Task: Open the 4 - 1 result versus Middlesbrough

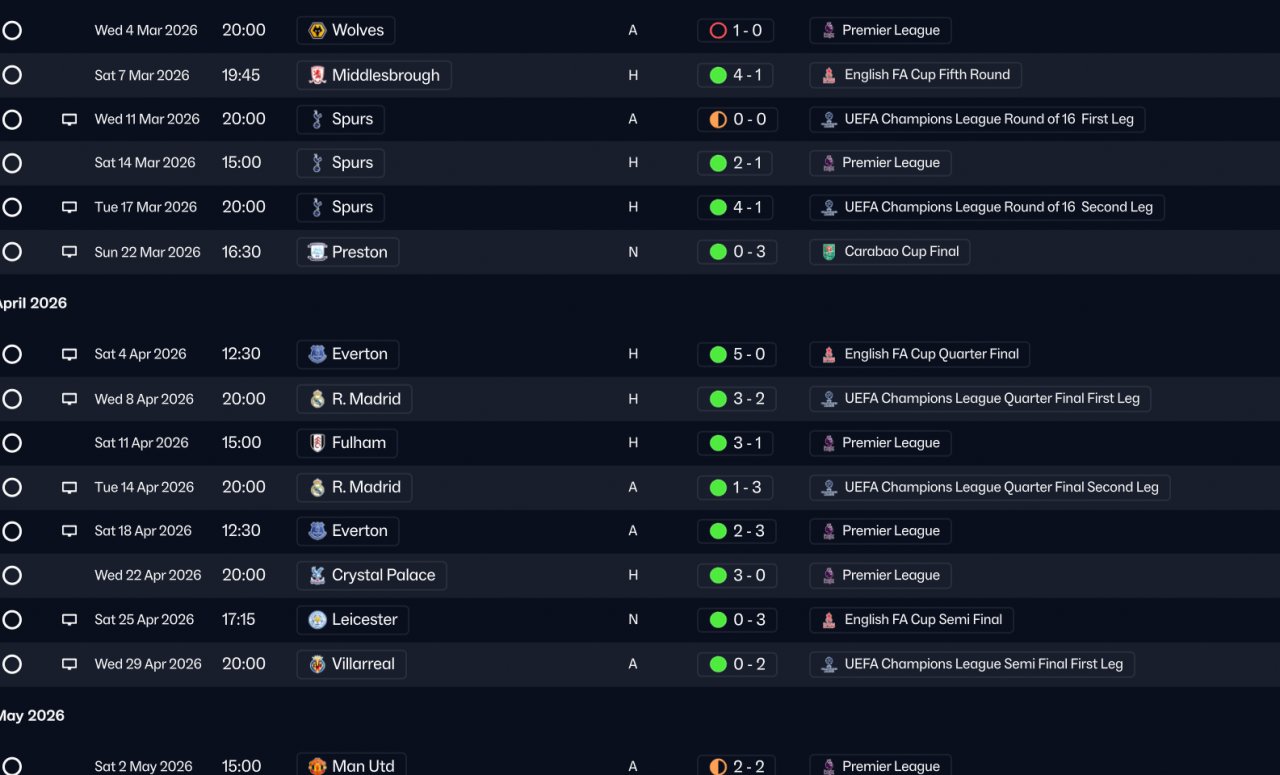Action: 737,75
